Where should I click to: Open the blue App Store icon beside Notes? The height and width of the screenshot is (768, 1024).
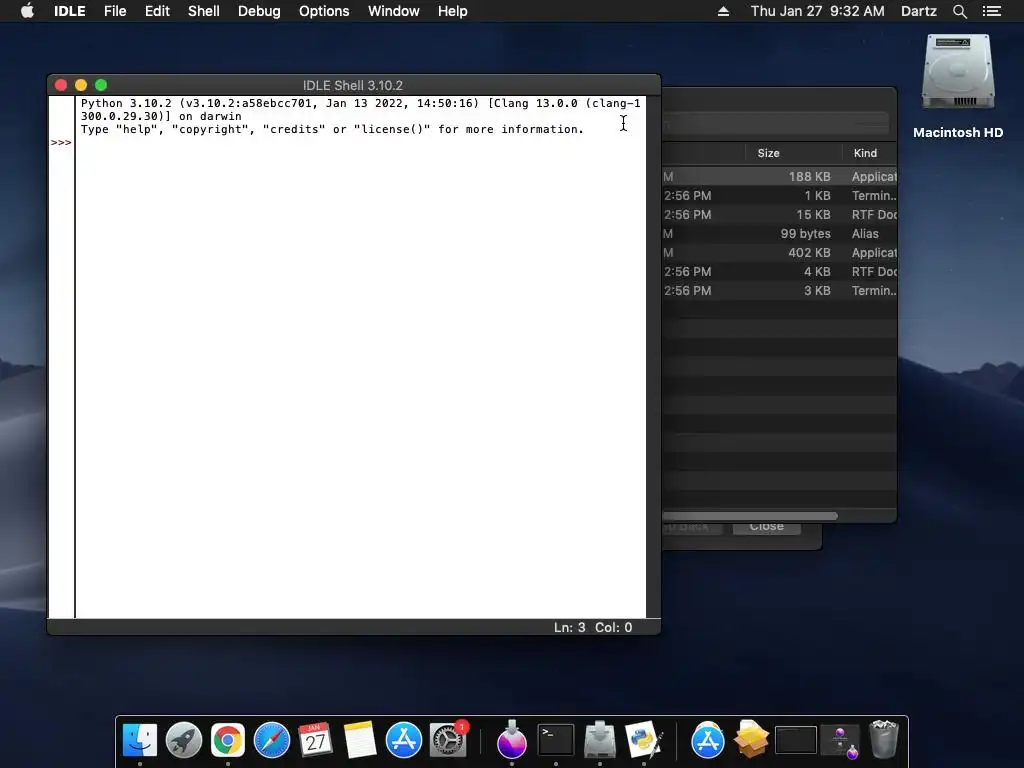coord(404,740)
